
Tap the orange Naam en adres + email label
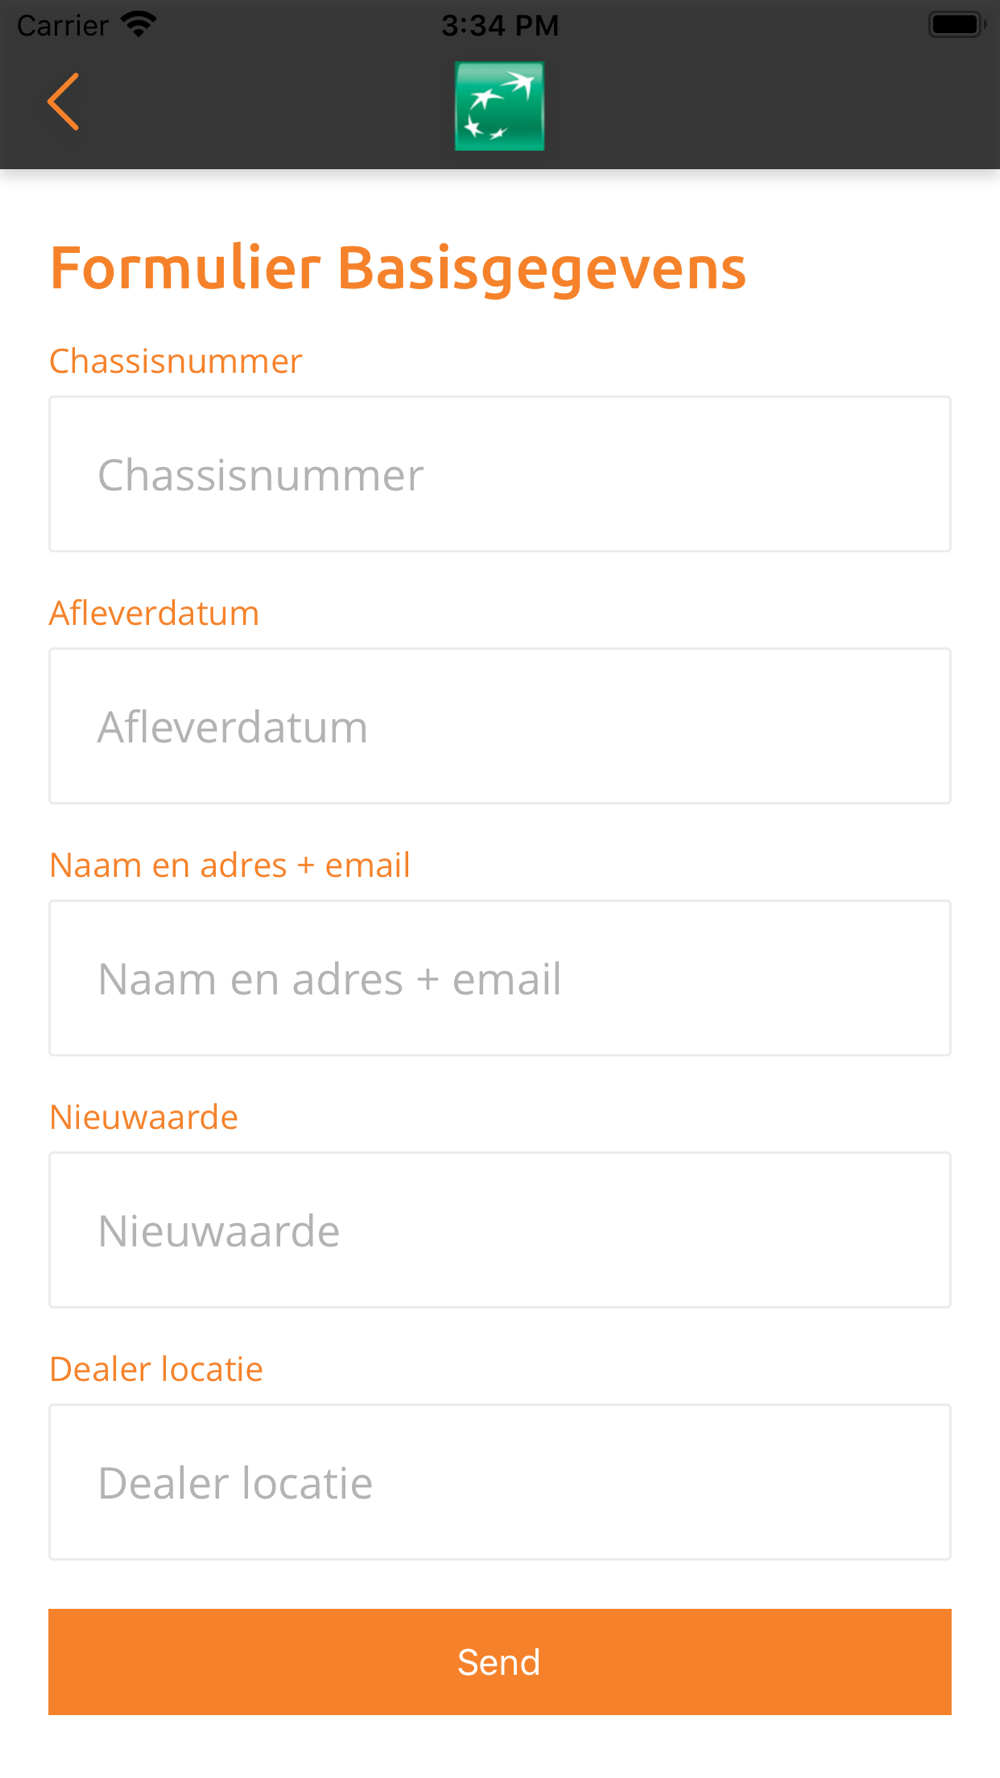pyautogui.click(x=230, y=865)
